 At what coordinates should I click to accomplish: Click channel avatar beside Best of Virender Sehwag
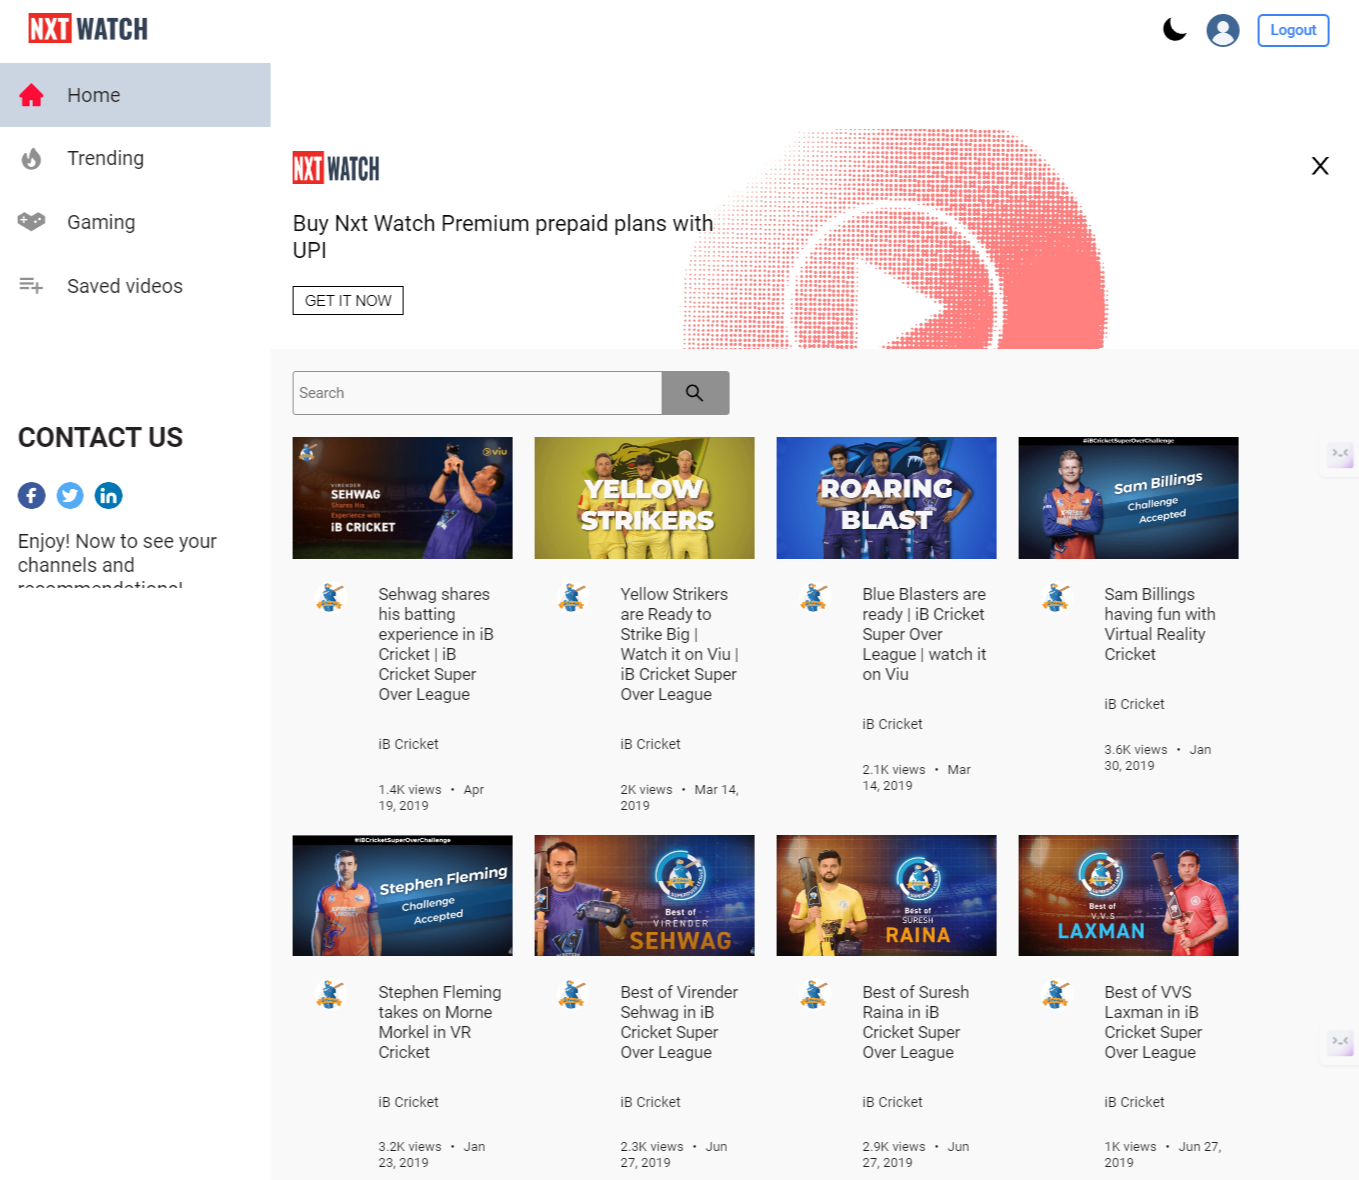572,995
